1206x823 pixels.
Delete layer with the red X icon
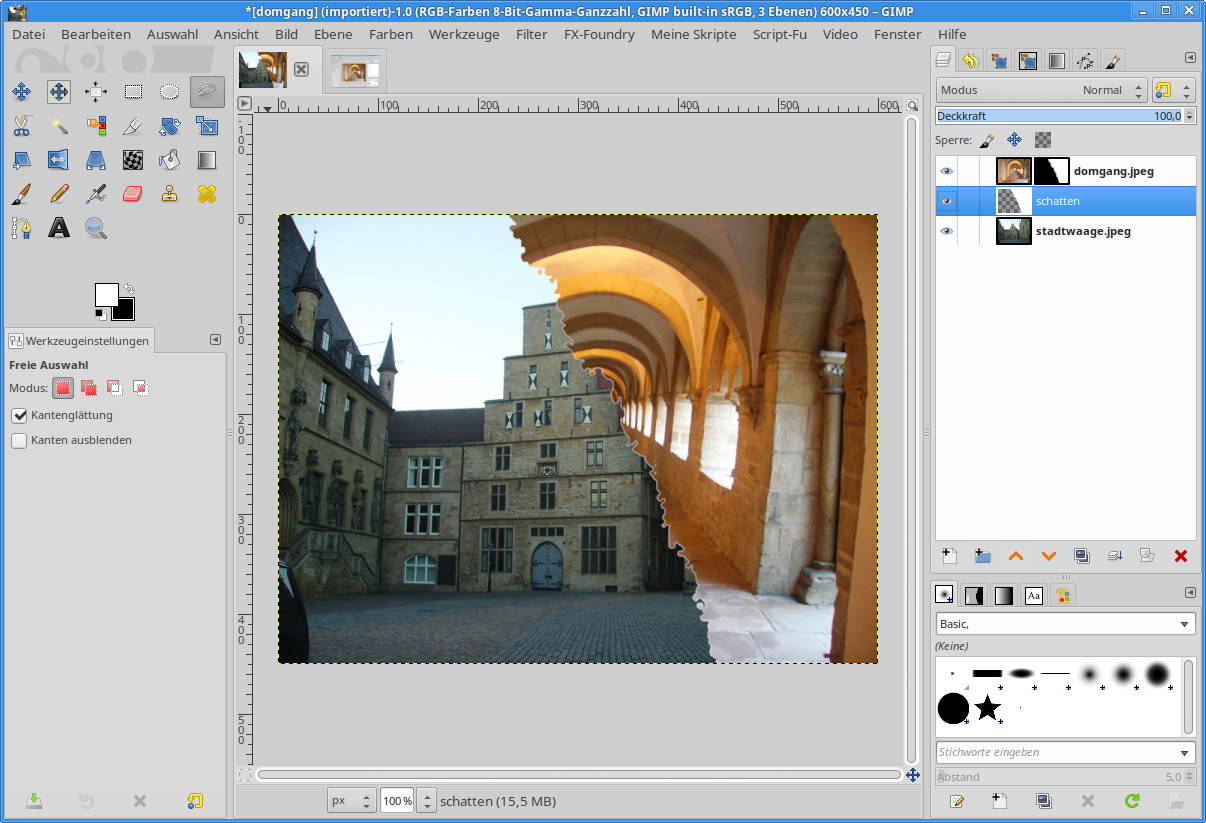point(1180,556)
